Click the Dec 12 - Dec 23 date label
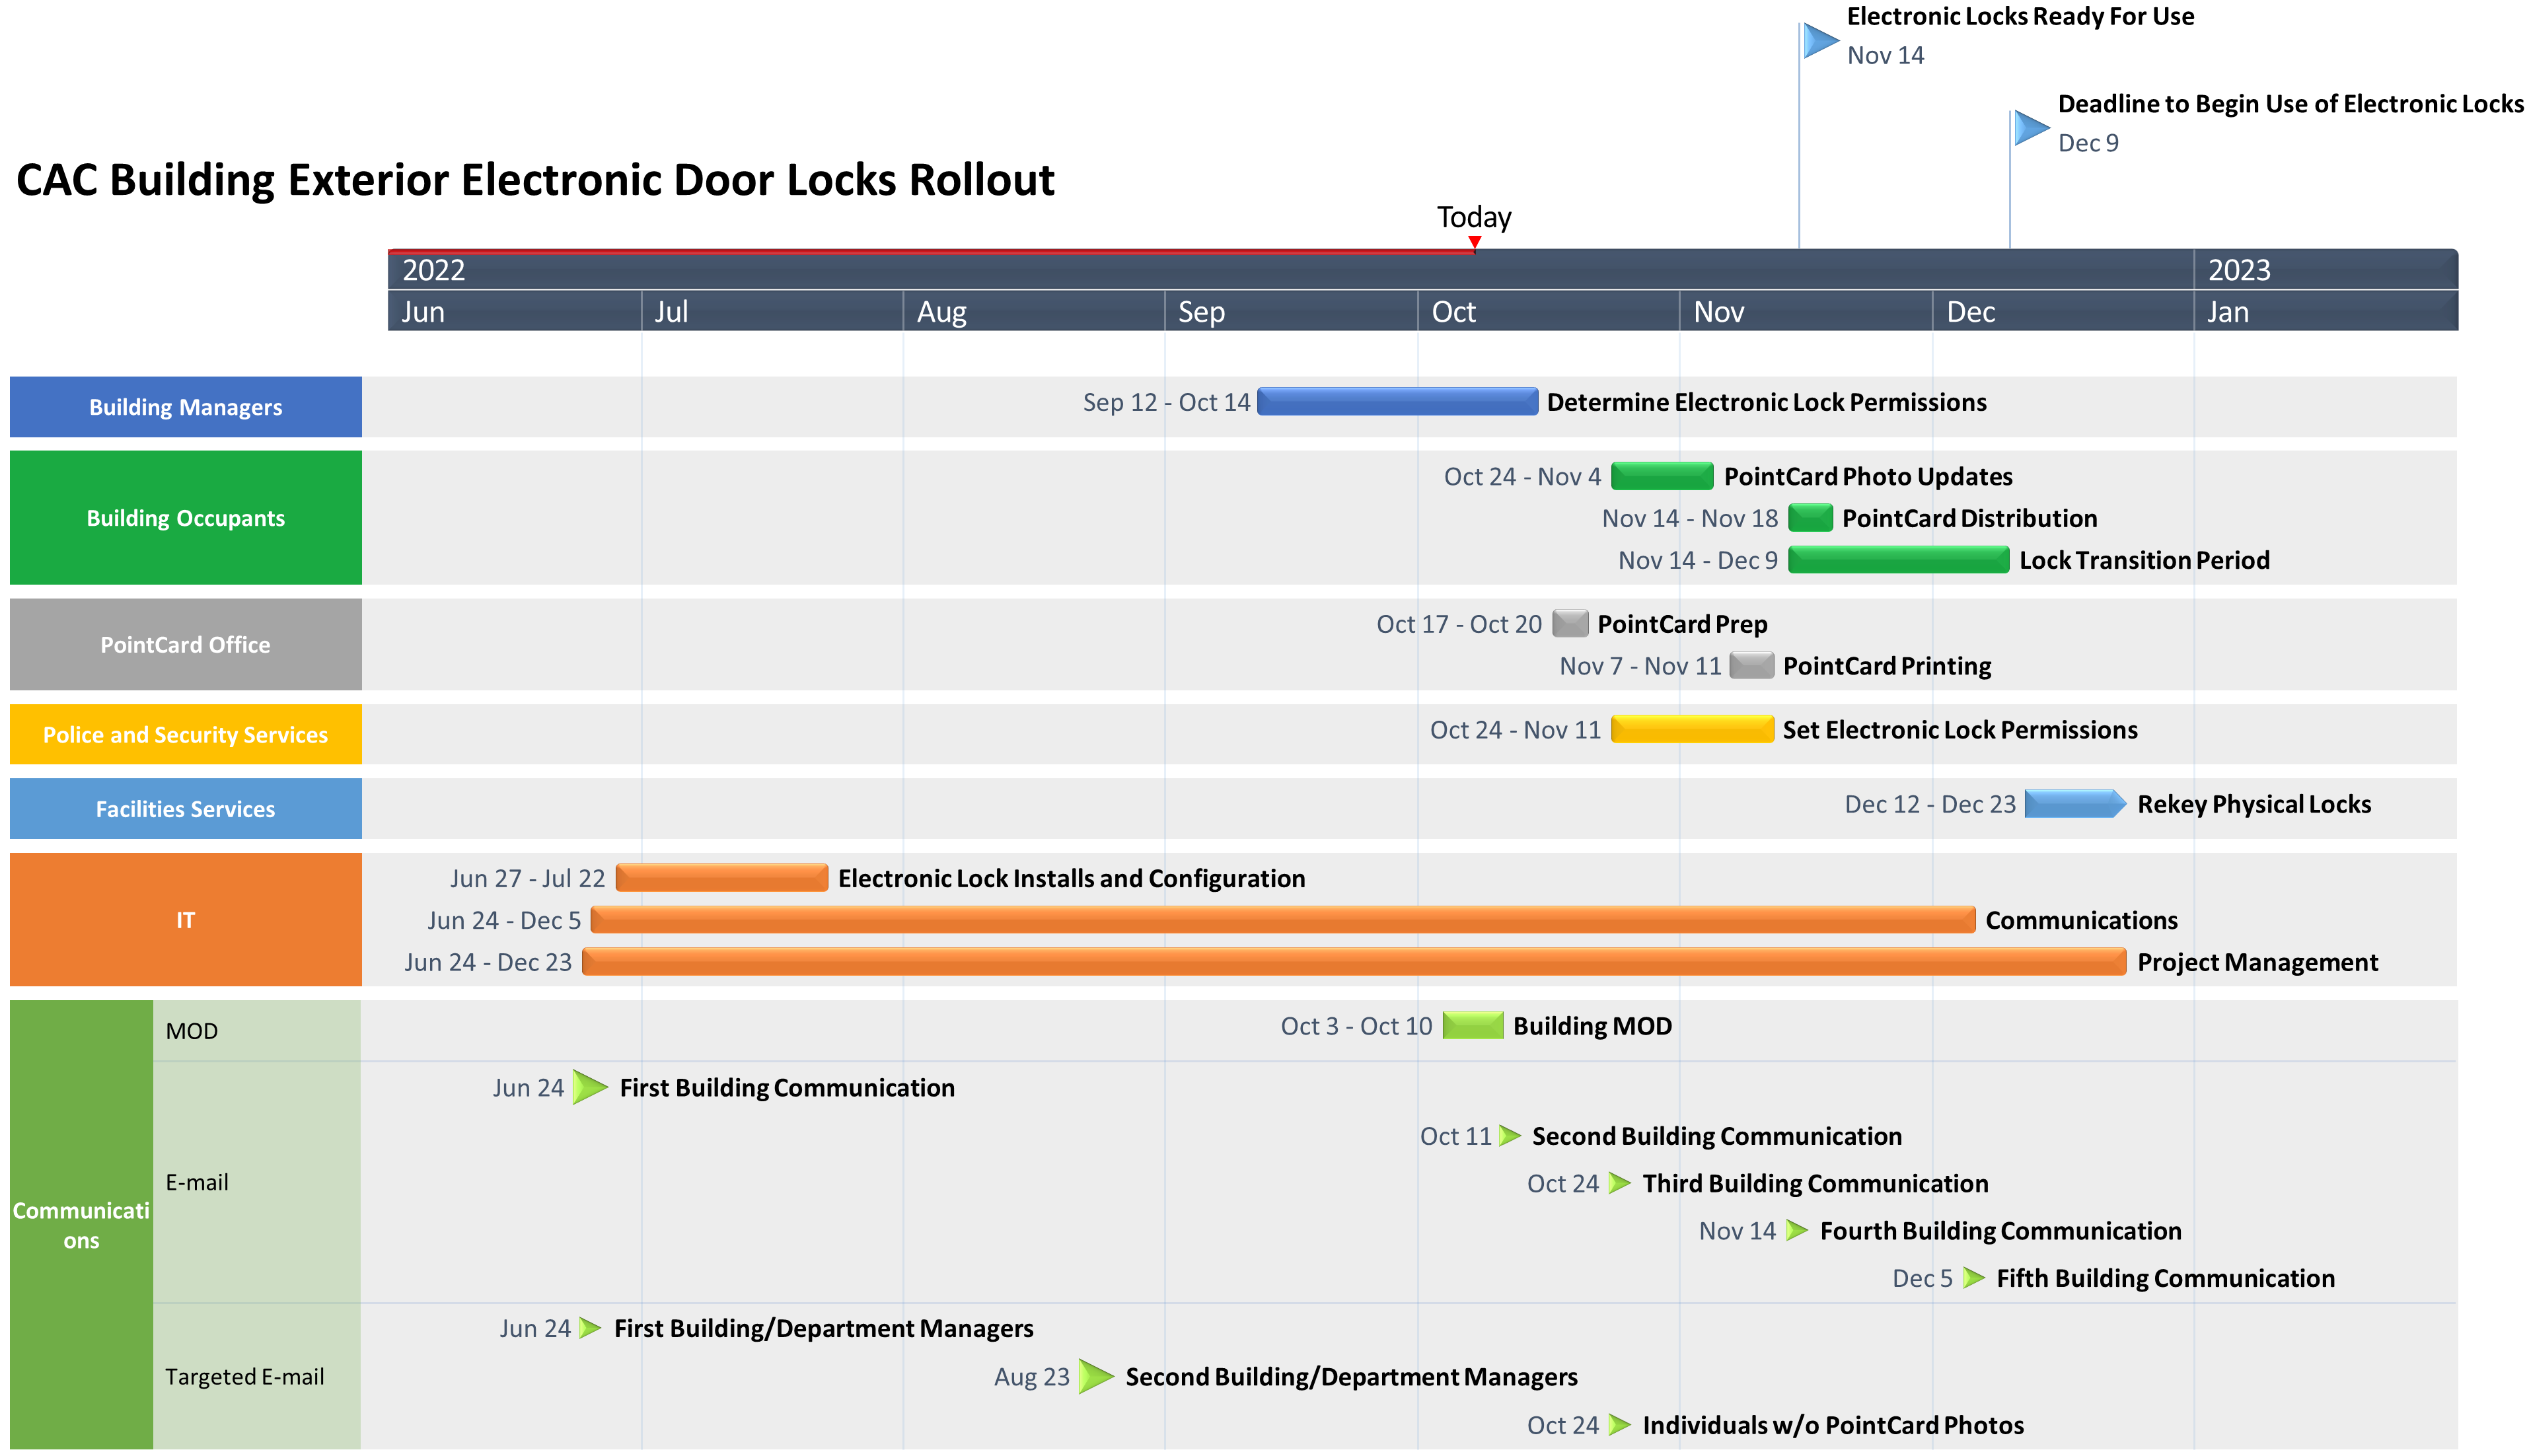 (1930, 804)
